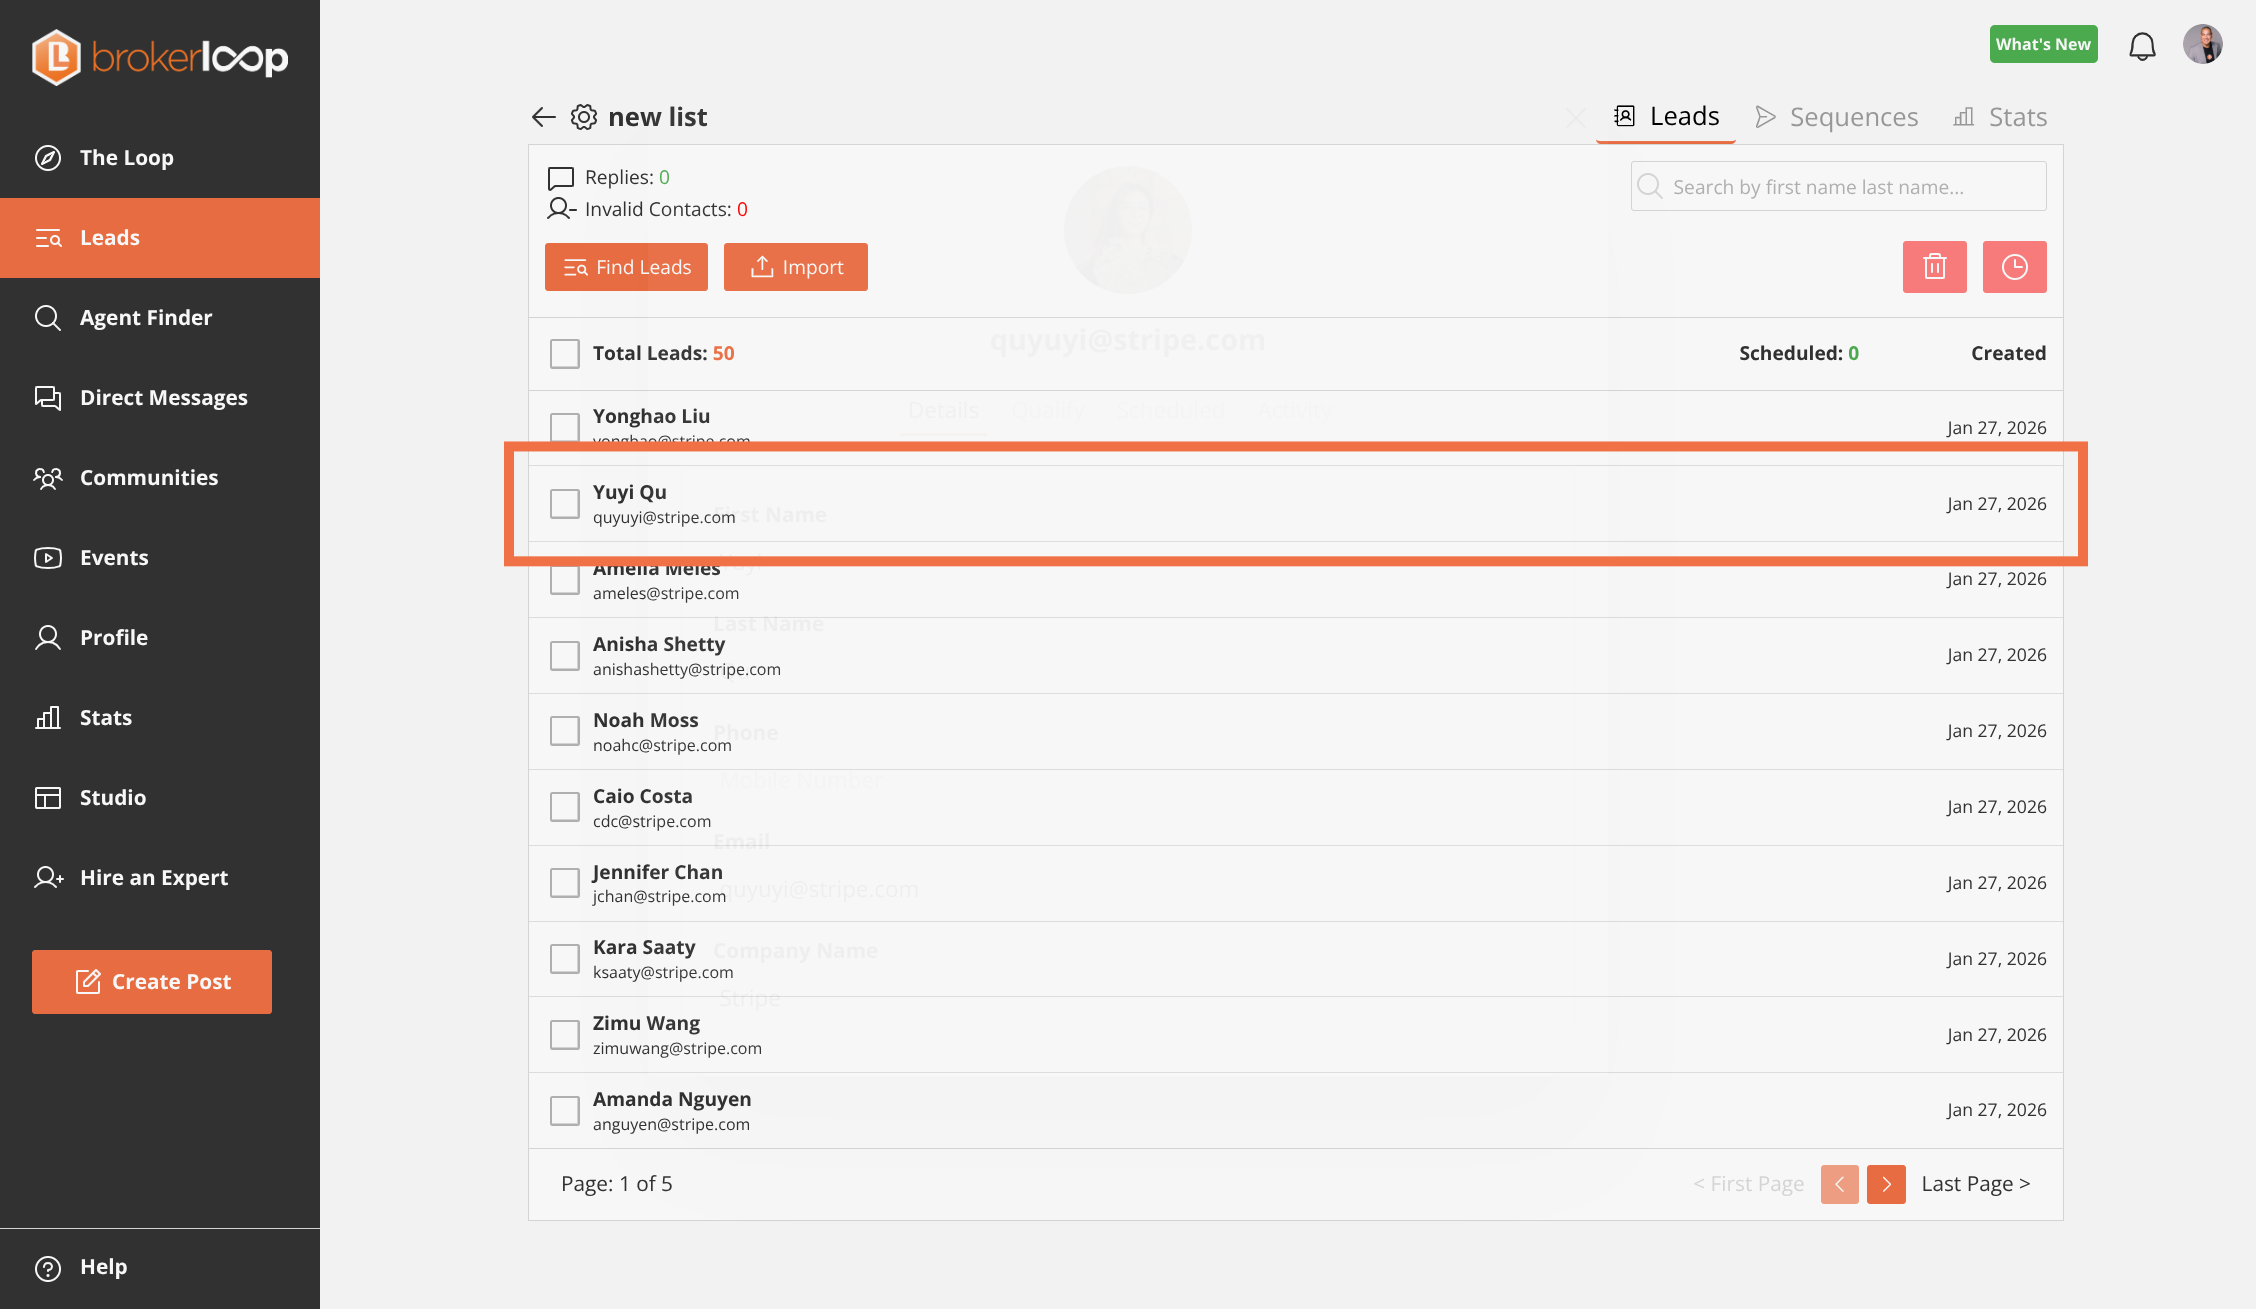Viewport: 2256px width, 1309px height.
Task: Go to the next page with the right arrow
Action: [x=1886, y=1184]
